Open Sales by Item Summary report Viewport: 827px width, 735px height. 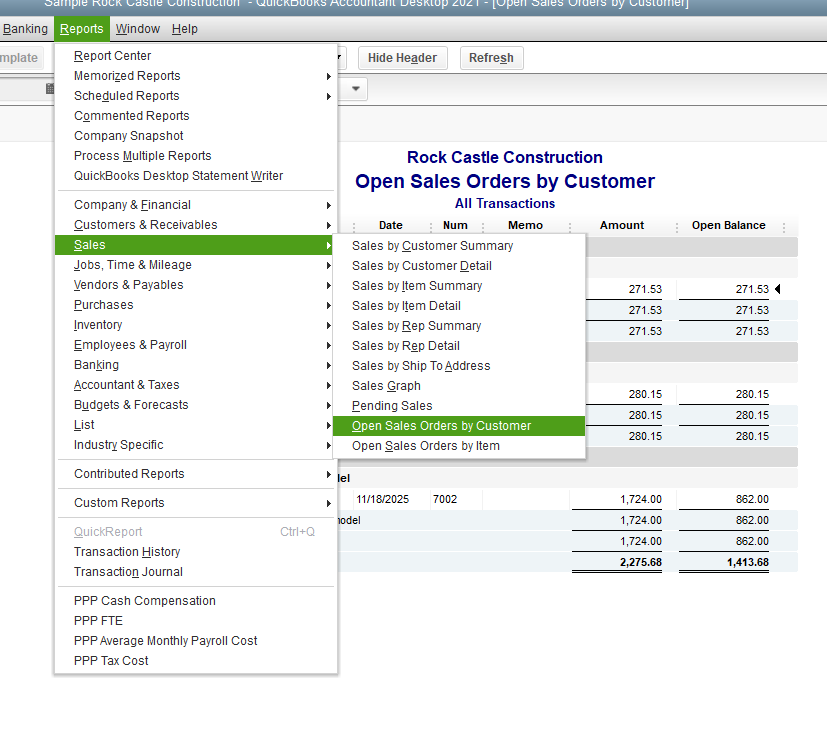pos(459,286)
